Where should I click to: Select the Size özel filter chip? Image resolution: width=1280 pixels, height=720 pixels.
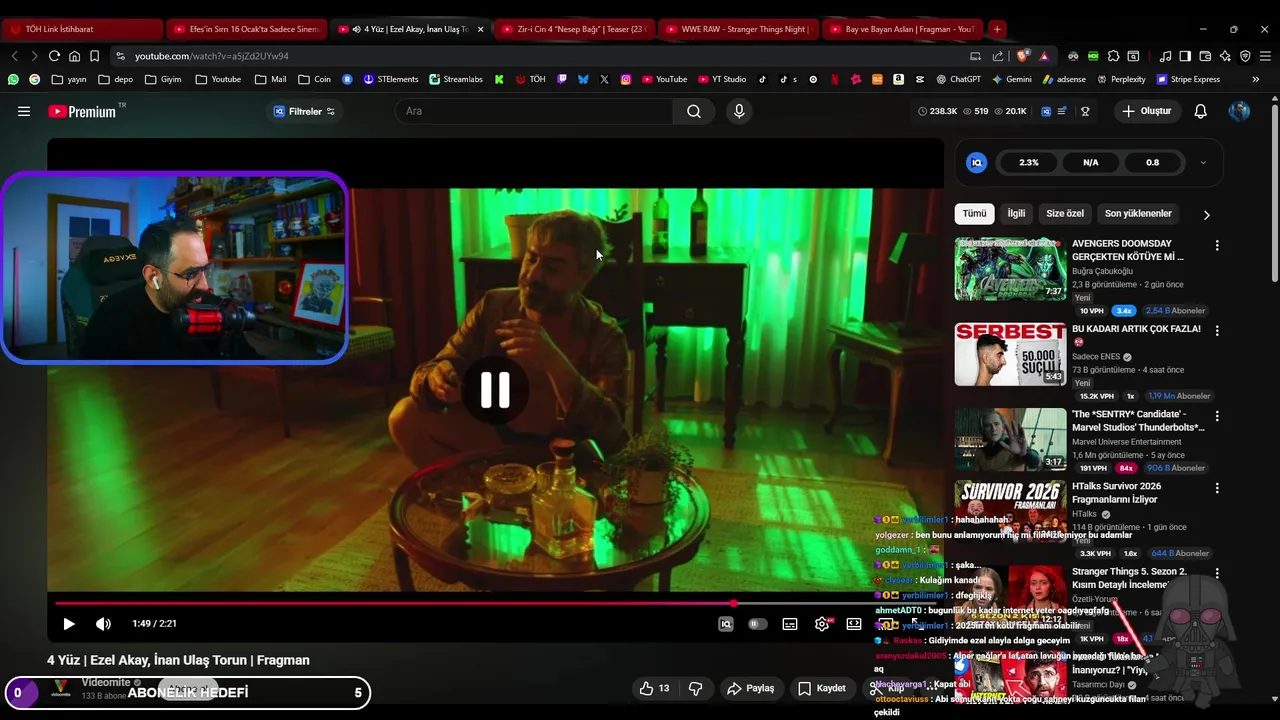[x=1065, y=213]
